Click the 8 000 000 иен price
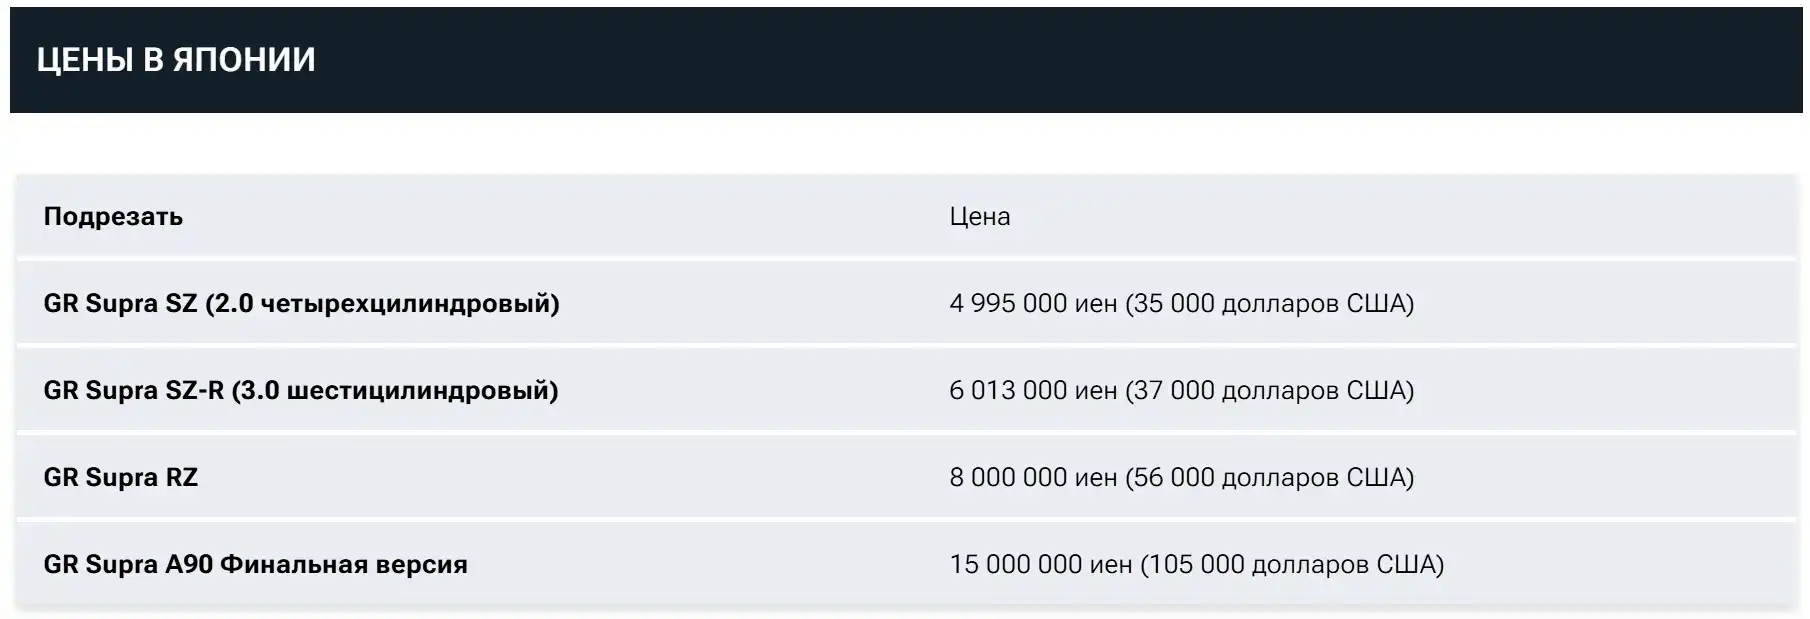This screenshot has width=1810, height=619. pyautogui.click(x=1033, y=477)
